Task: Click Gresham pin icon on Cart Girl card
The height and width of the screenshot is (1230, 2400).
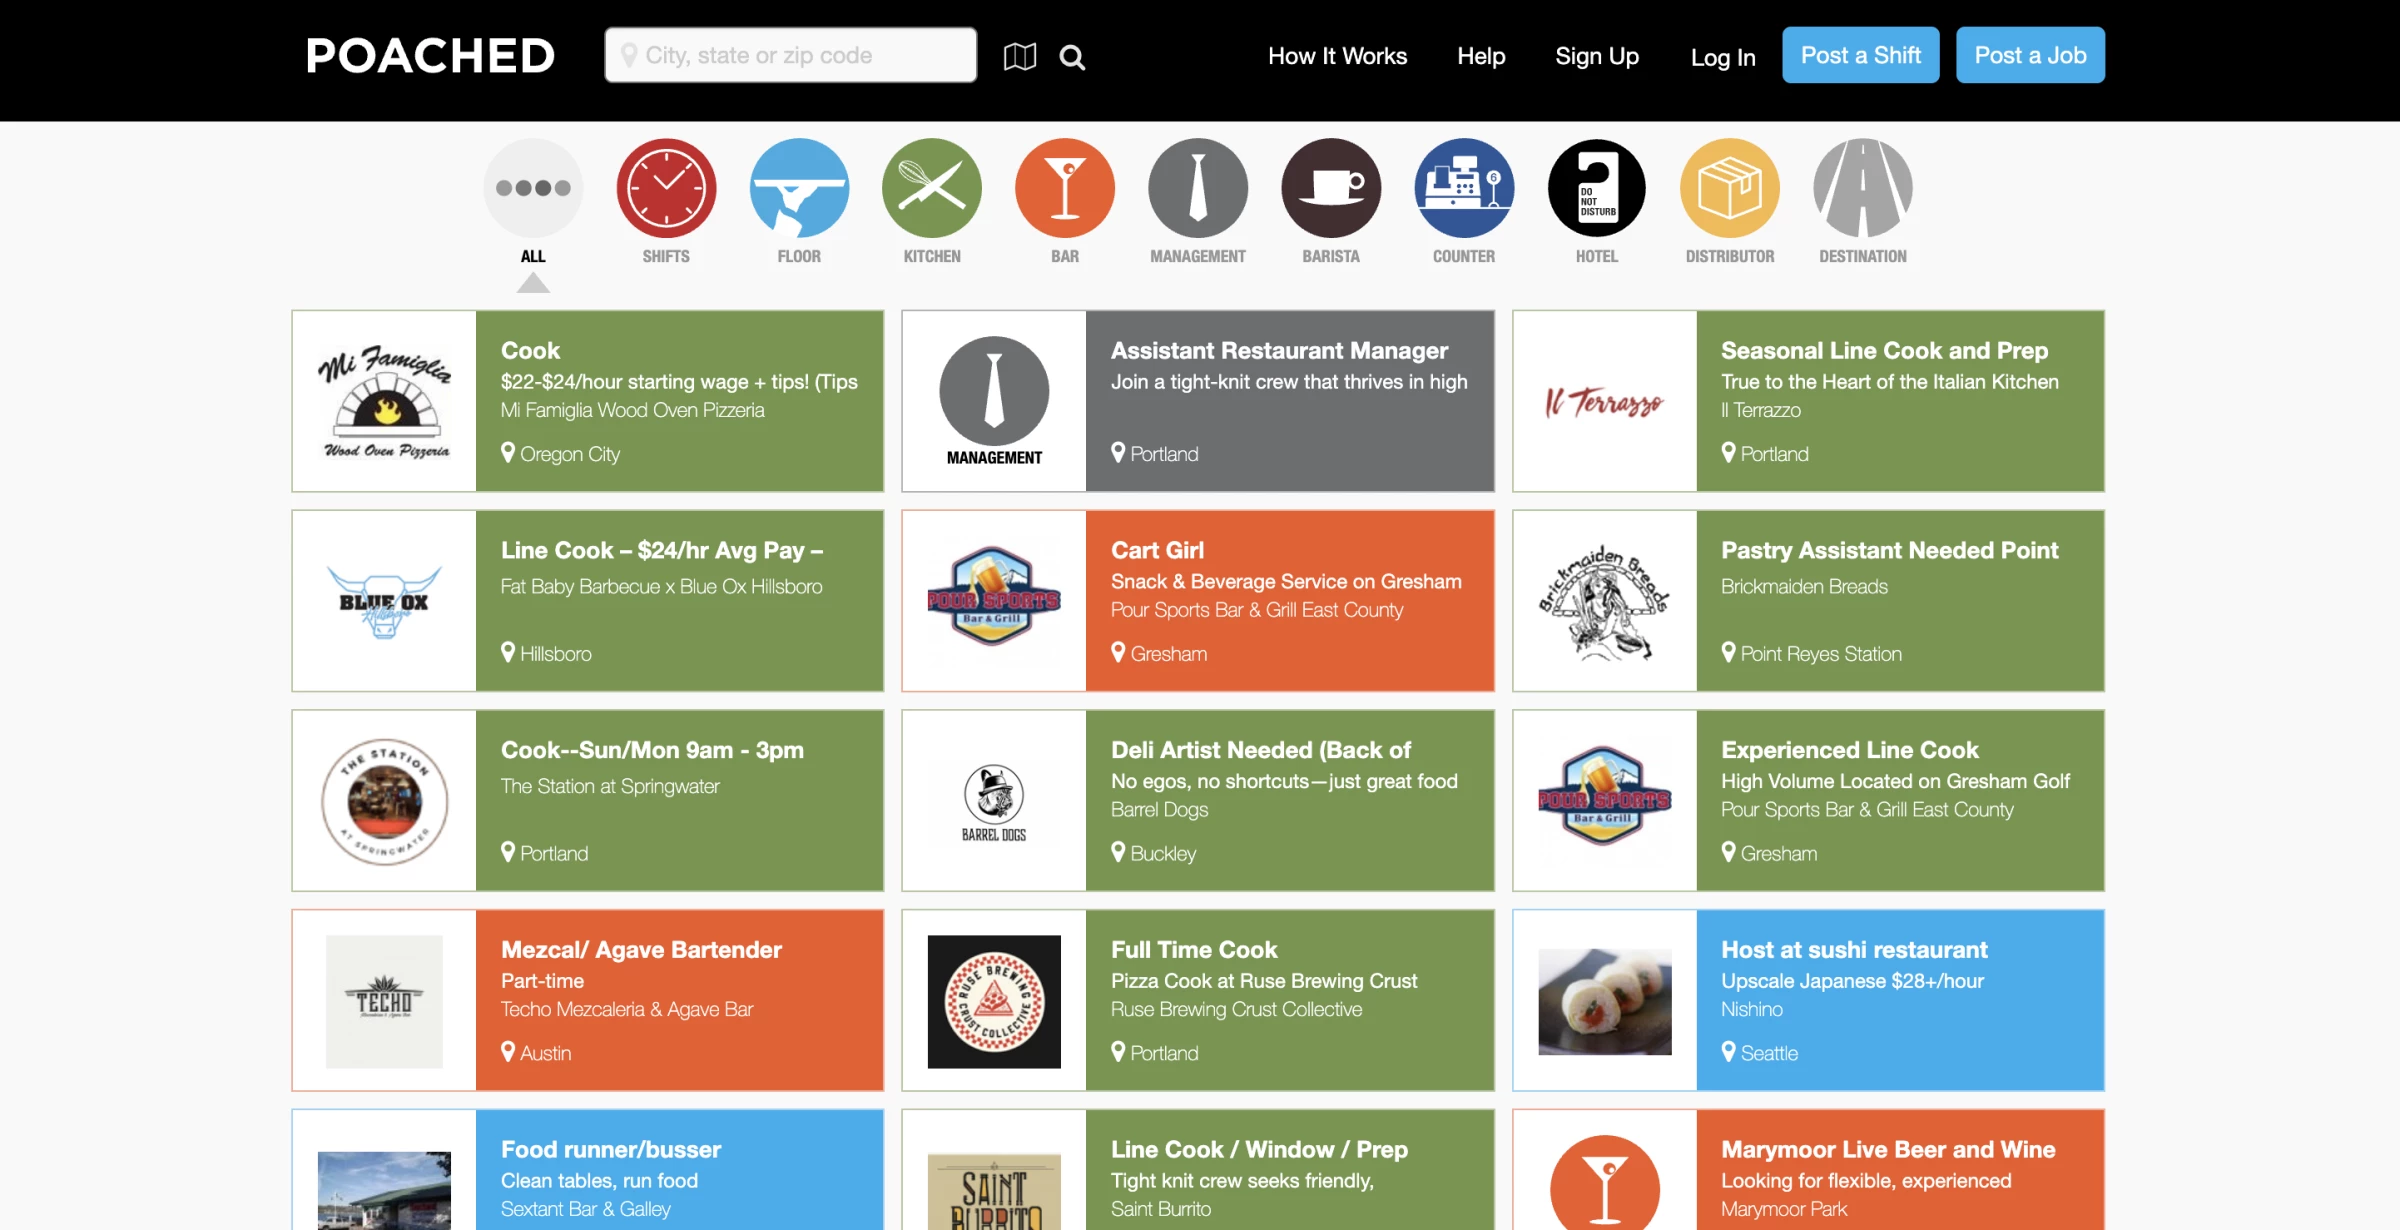Action: point(1118,653)
